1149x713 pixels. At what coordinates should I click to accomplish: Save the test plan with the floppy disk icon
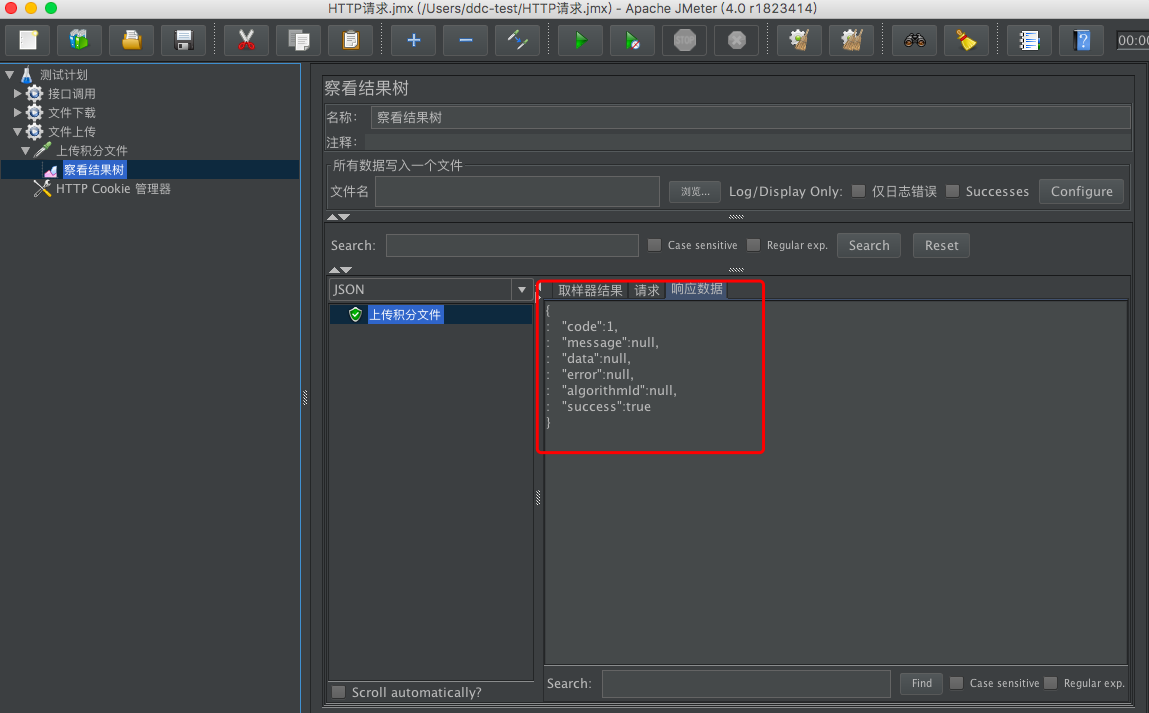(183, 40)
